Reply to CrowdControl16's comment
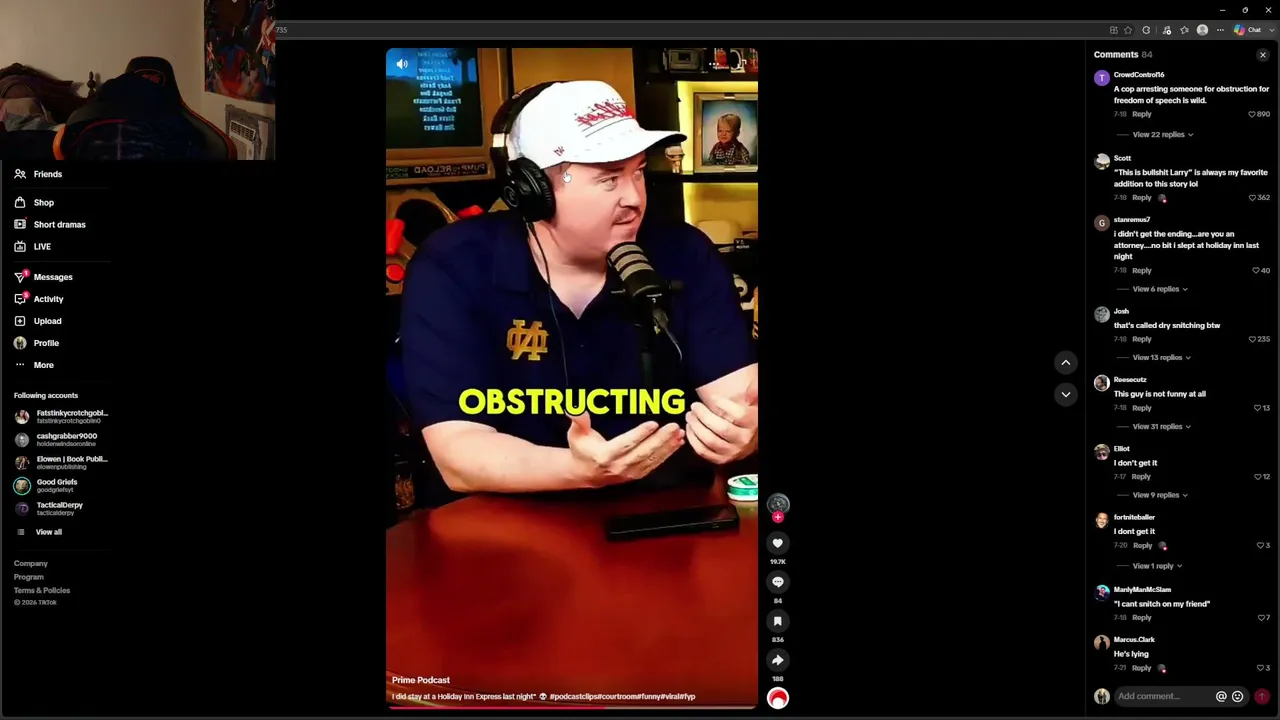Viewport: 1280px width, 720px height. coord(1141,114)
